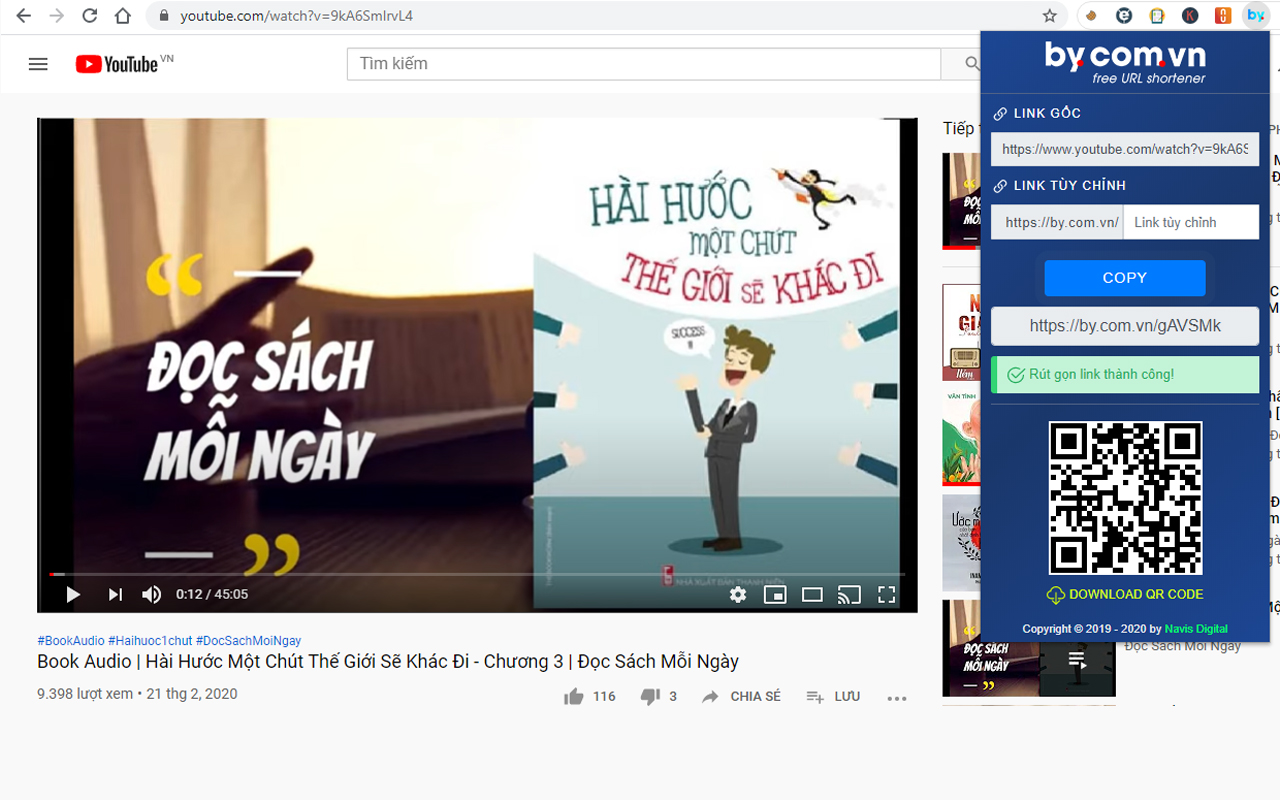Play the paused video

coord(72,594)
